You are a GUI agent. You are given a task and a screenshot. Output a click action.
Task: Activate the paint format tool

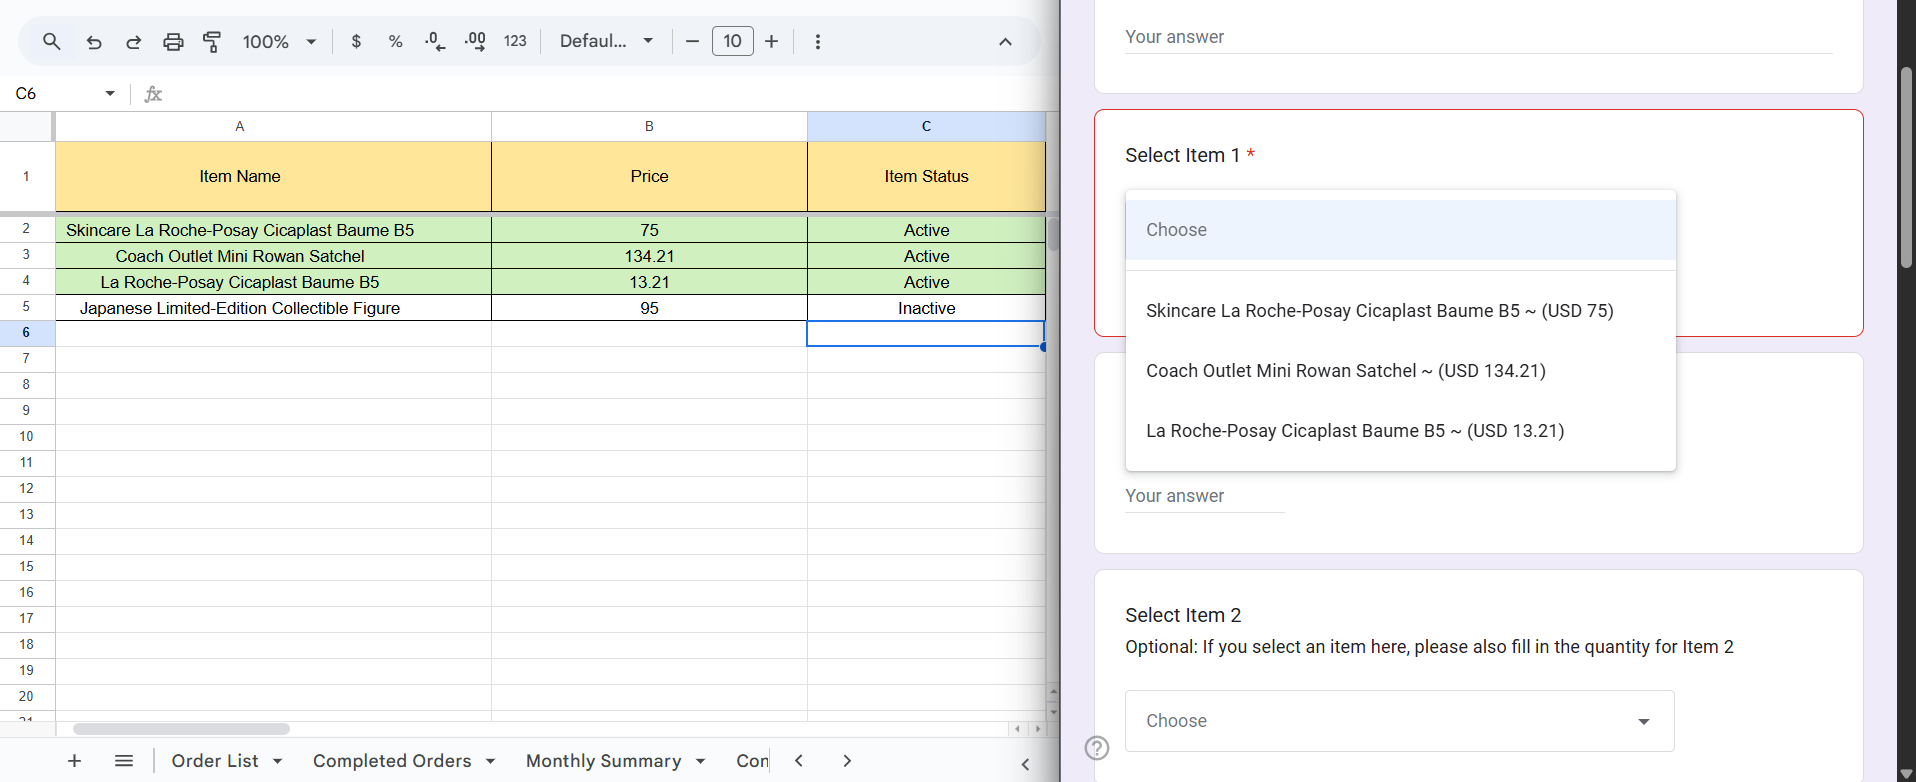click(212, 42)
